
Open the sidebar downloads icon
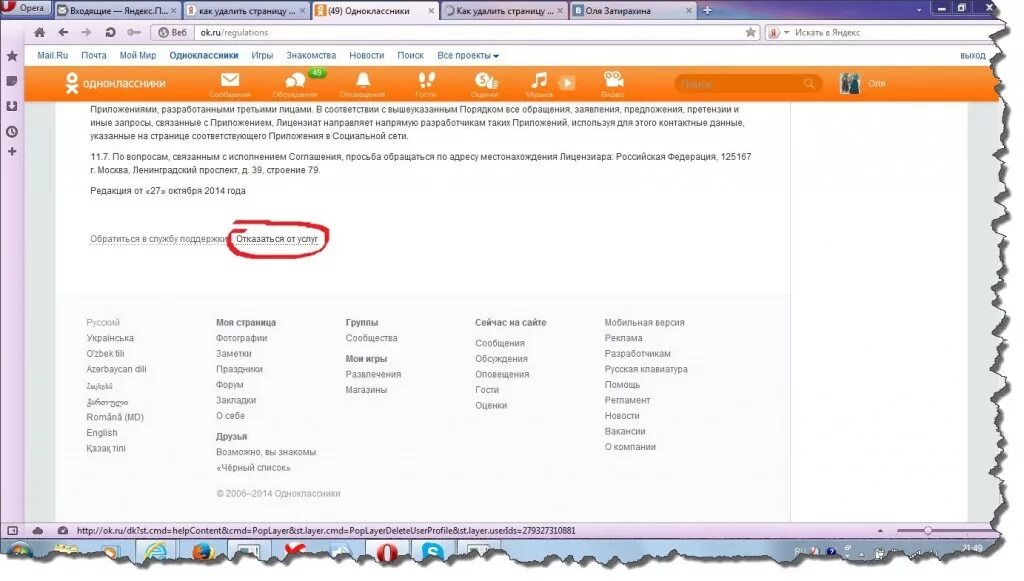pyautogui.click(x=12, y=106)
